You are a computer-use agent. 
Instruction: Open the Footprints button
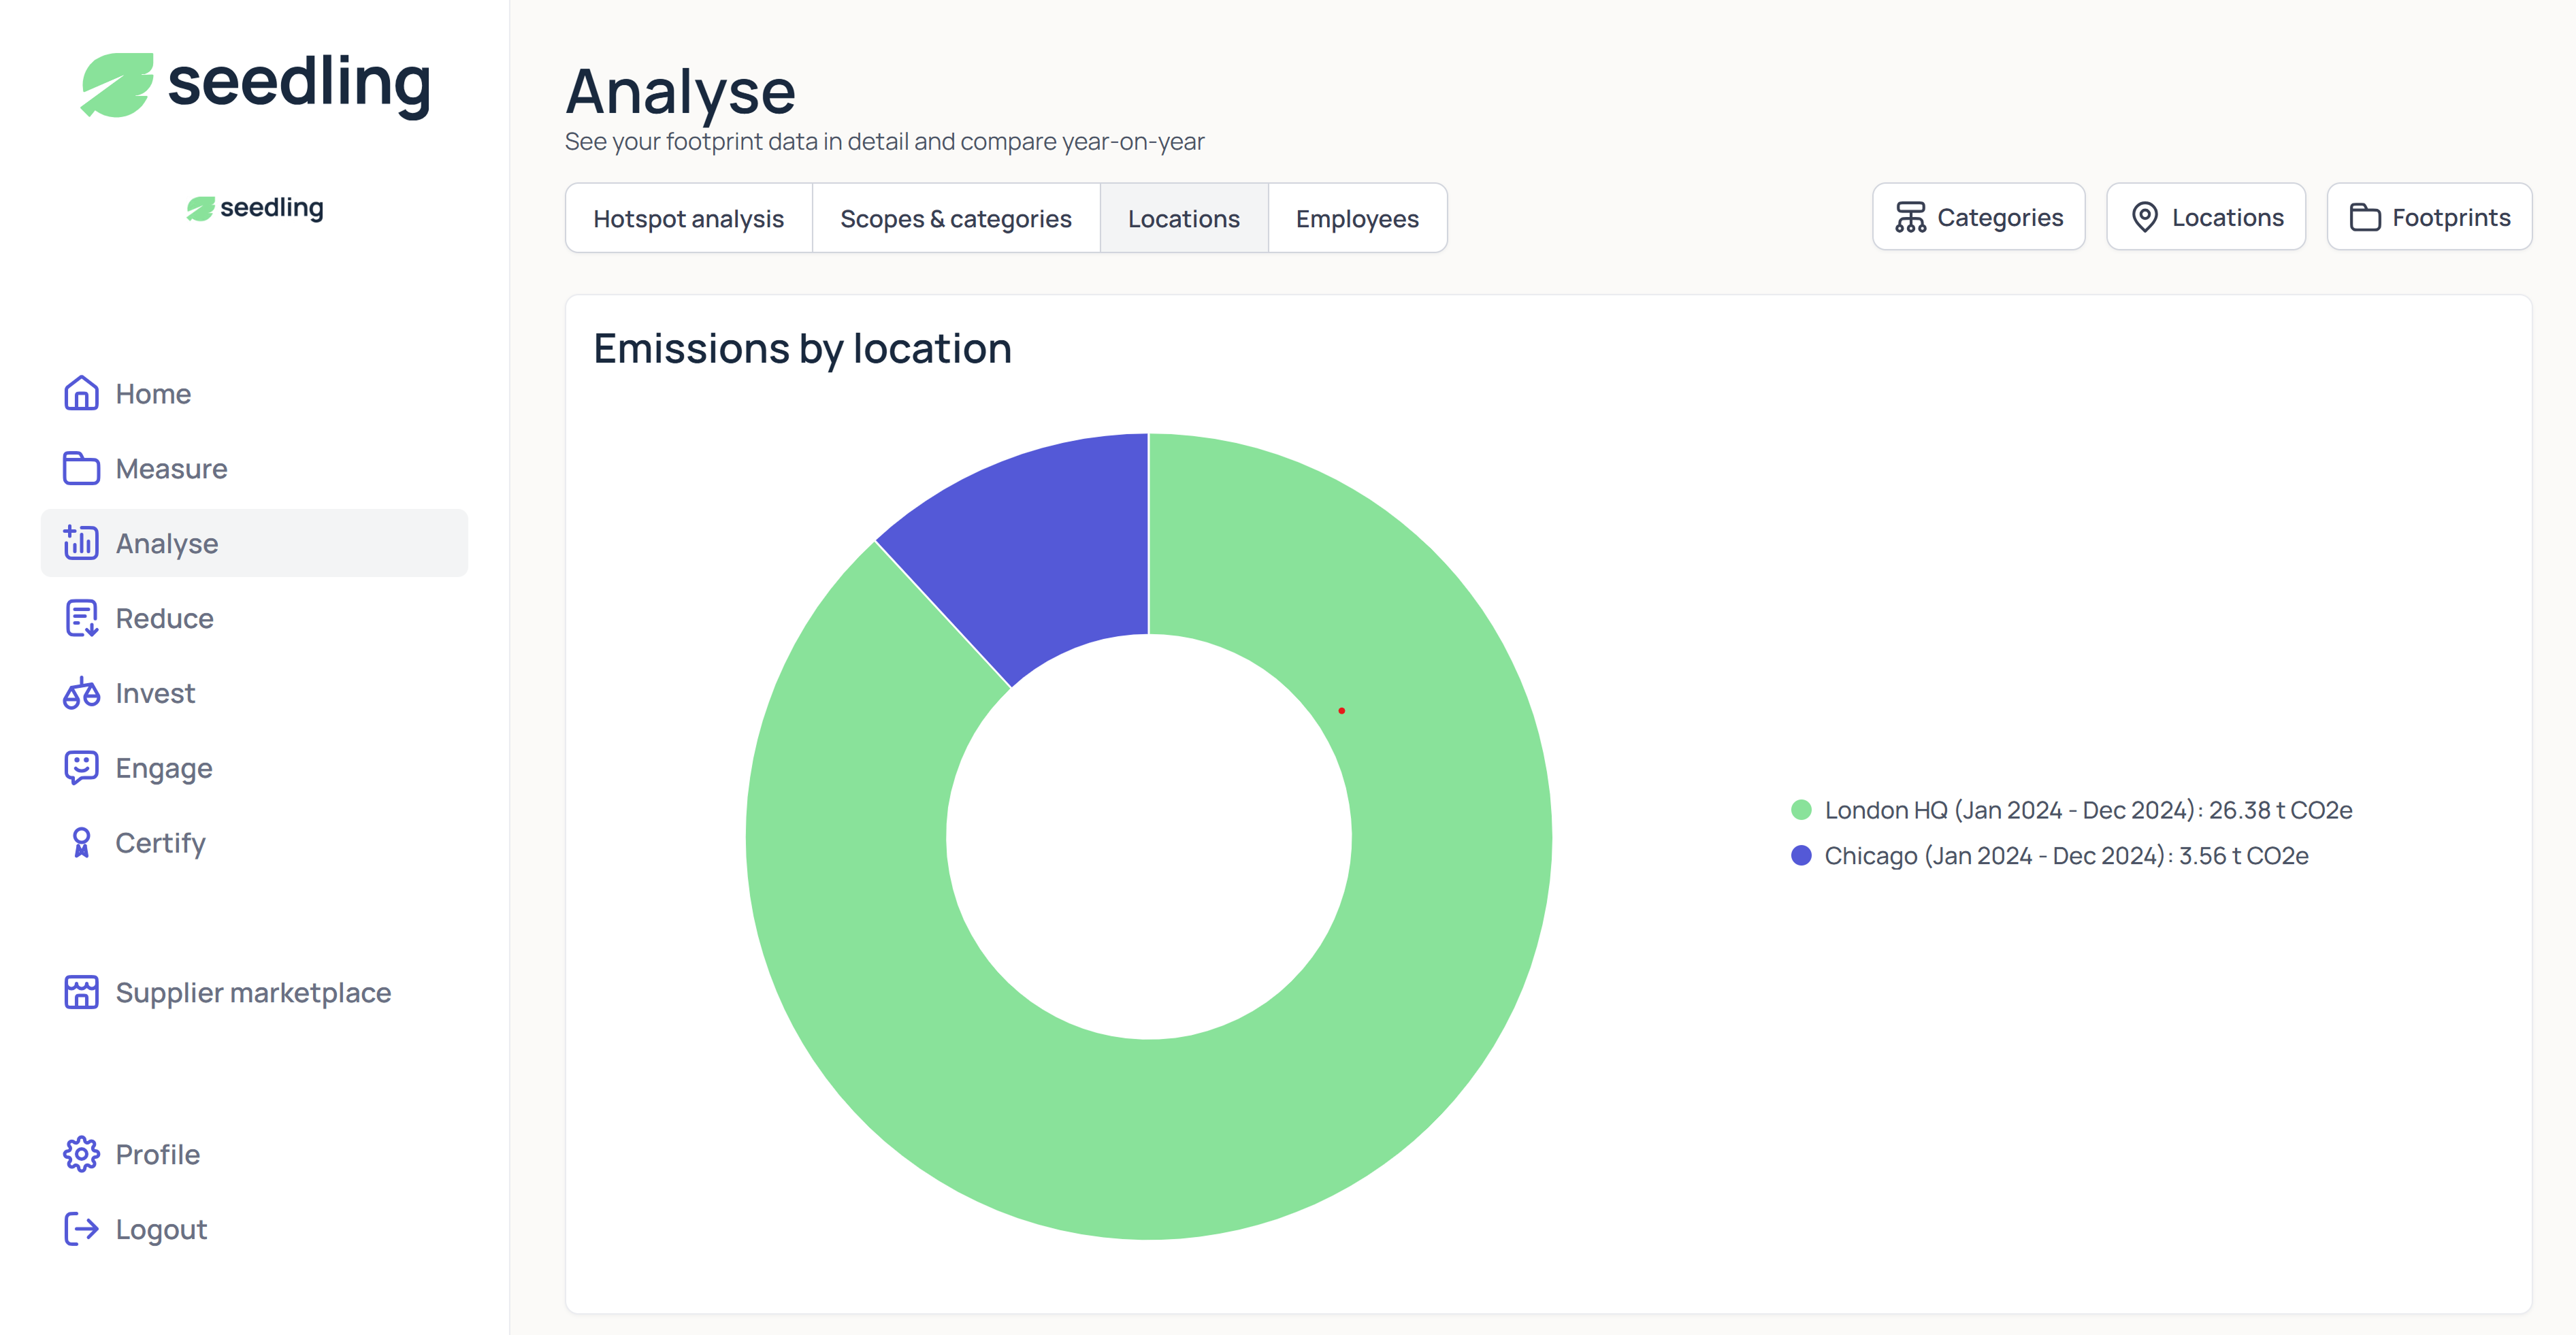coord(2428,217)
